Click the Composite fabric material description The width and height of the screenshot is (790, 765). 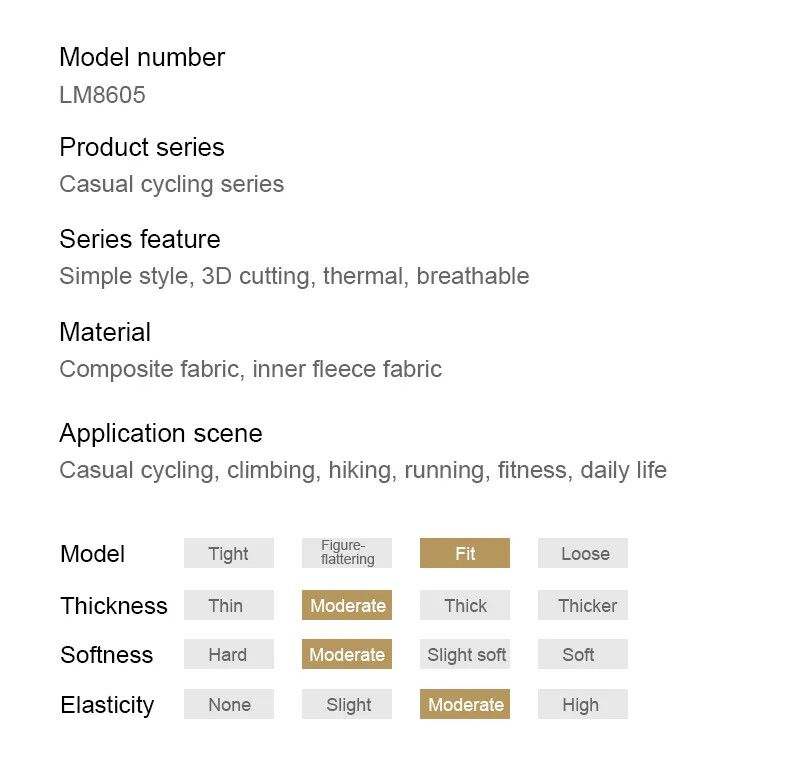coord(250,369)
